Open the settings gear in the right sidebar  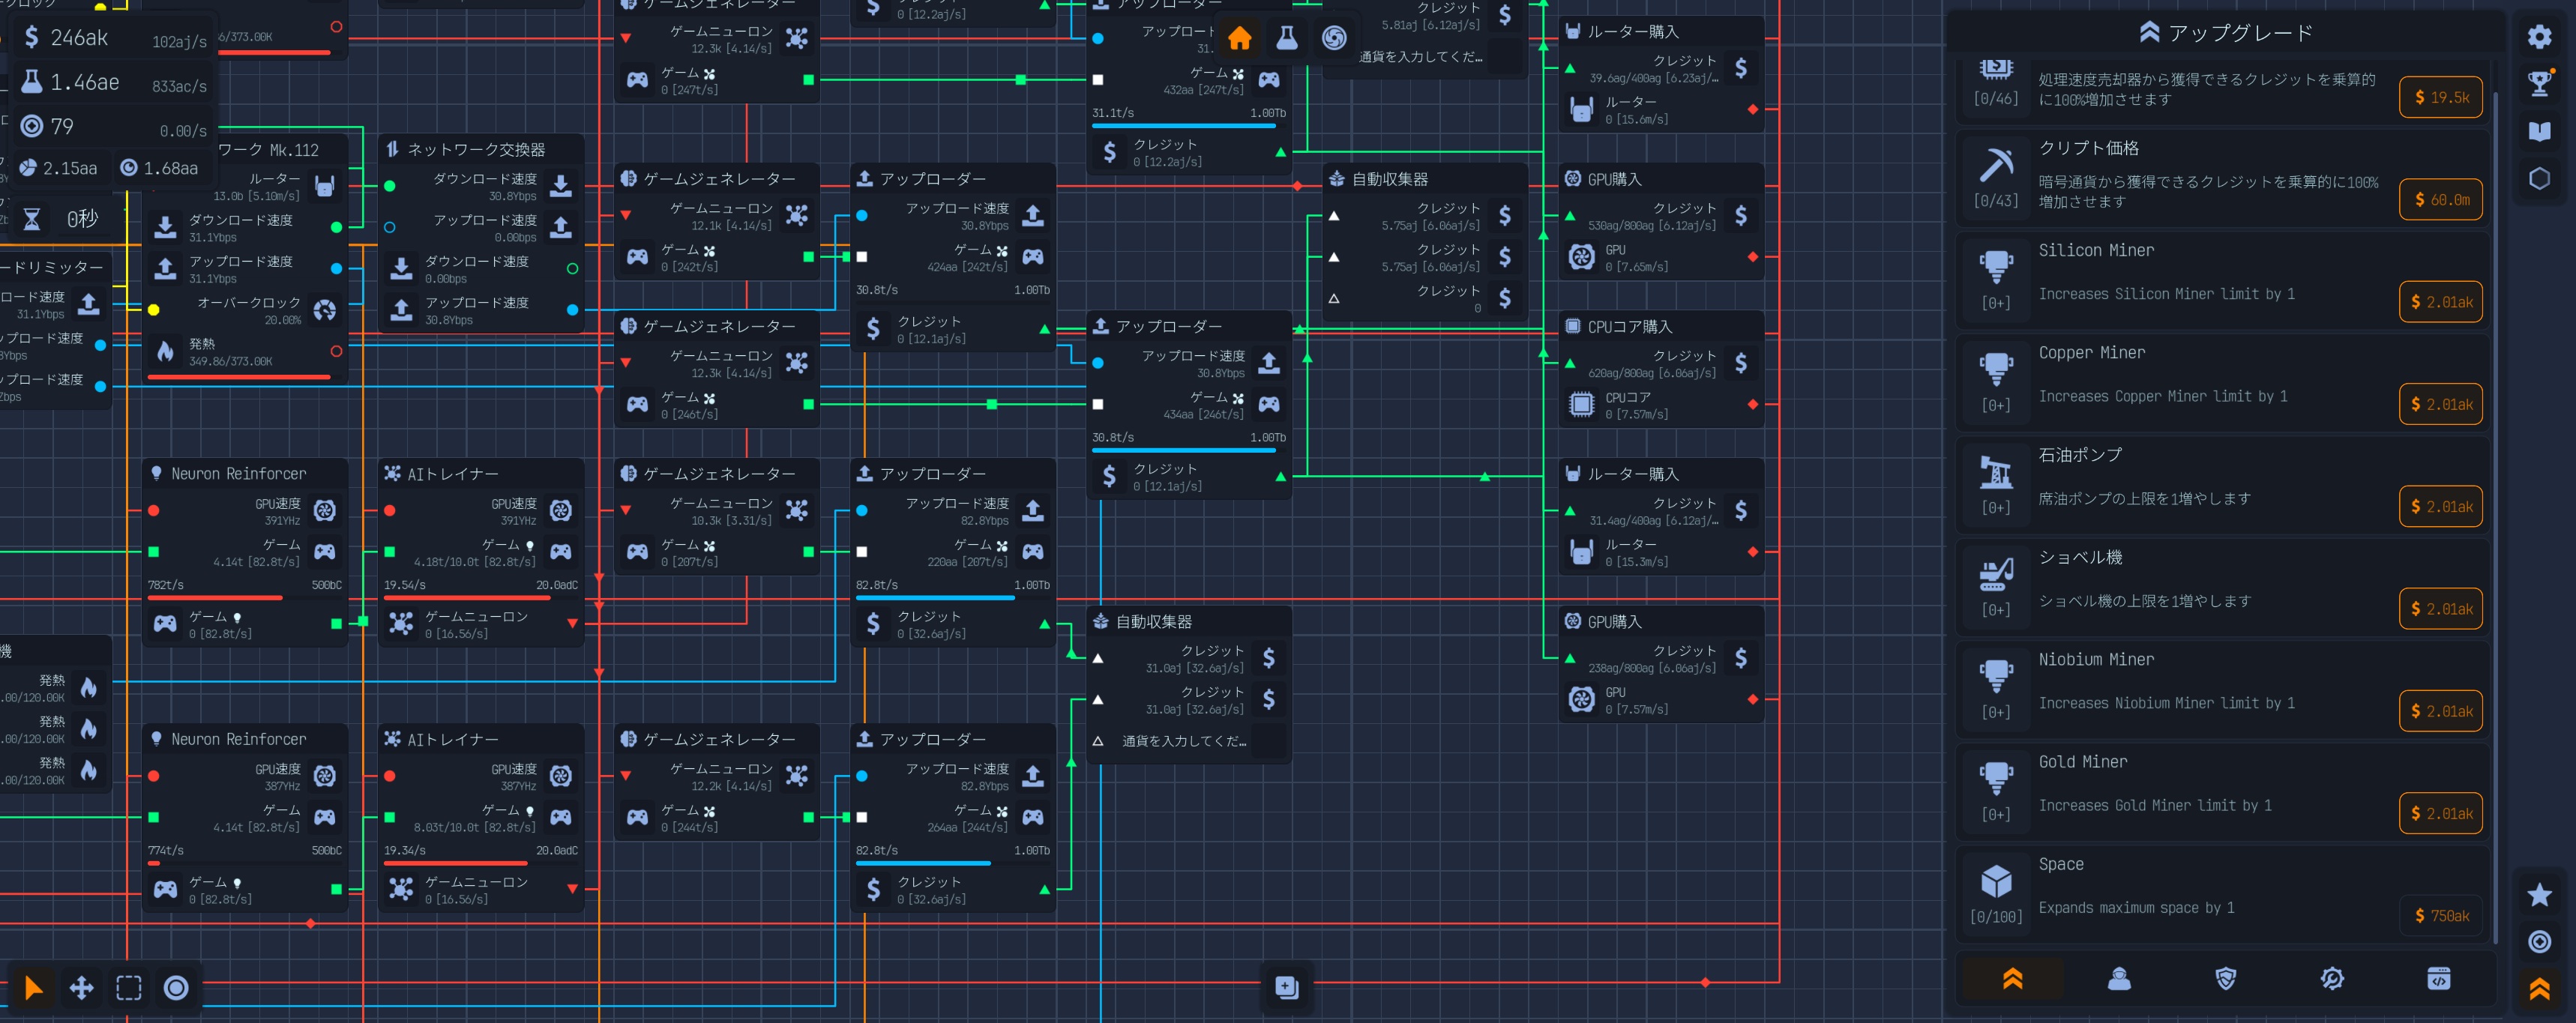[x=2539, y=37]
